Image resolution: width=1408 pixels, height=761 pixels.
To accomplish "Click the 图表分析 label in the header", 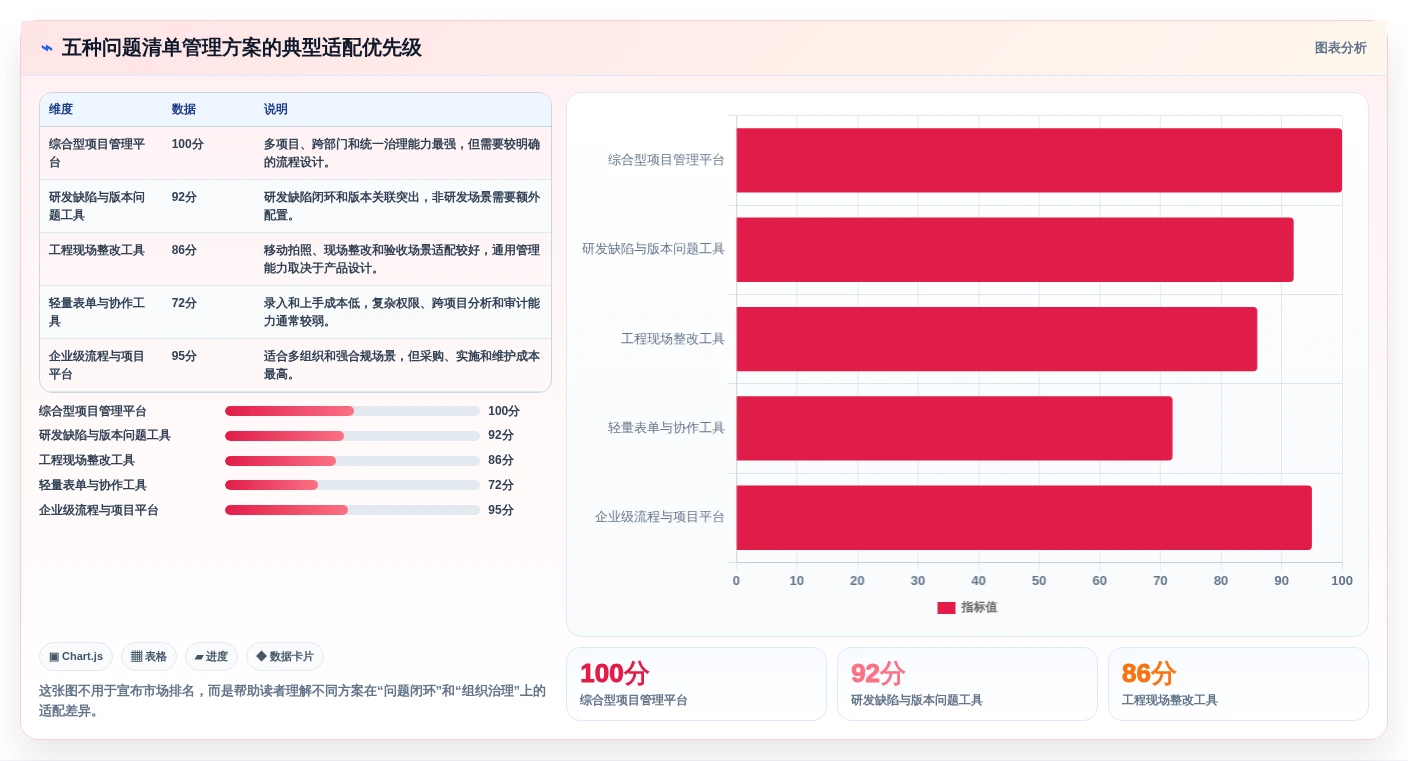I will pyautogui.click(x=1340, y=48).
